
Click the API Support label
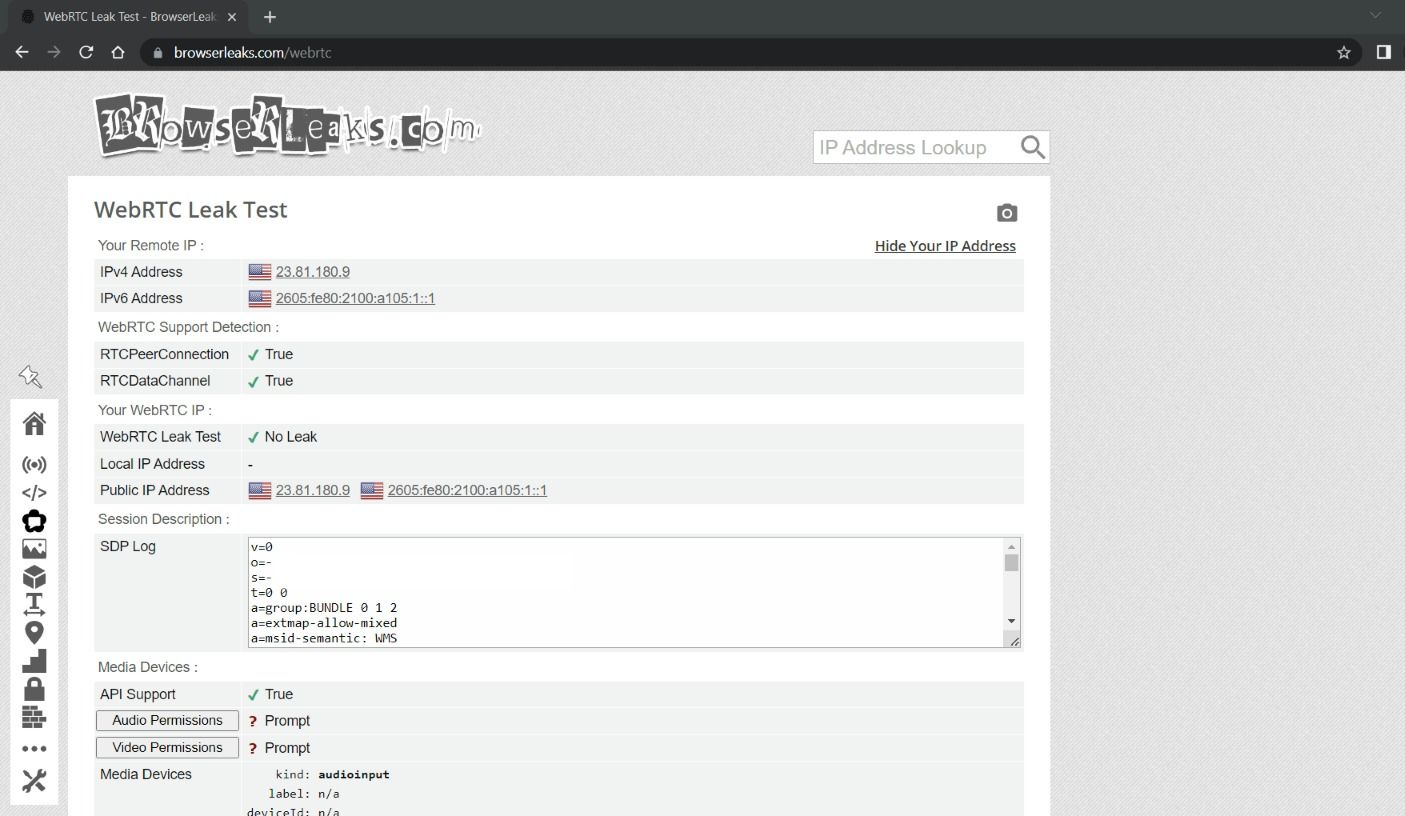(138, 694)
